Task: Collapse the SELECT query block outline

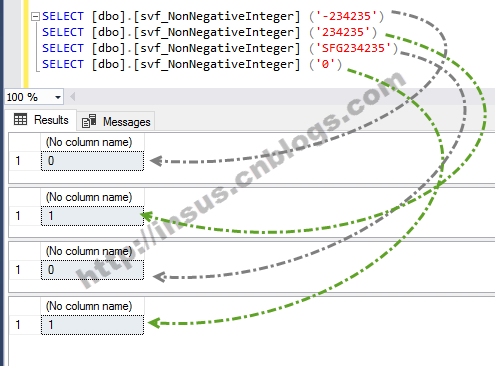Action: pos(35,16)
